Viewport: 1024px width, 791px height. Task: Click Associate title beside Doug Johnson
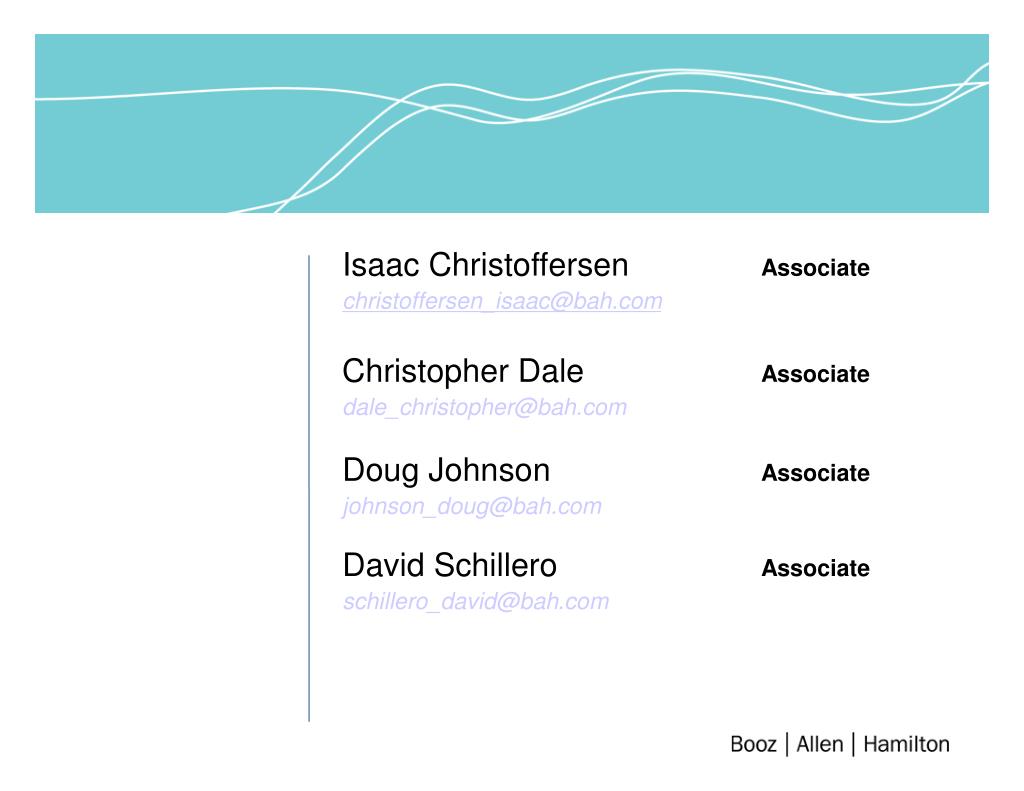815,473
